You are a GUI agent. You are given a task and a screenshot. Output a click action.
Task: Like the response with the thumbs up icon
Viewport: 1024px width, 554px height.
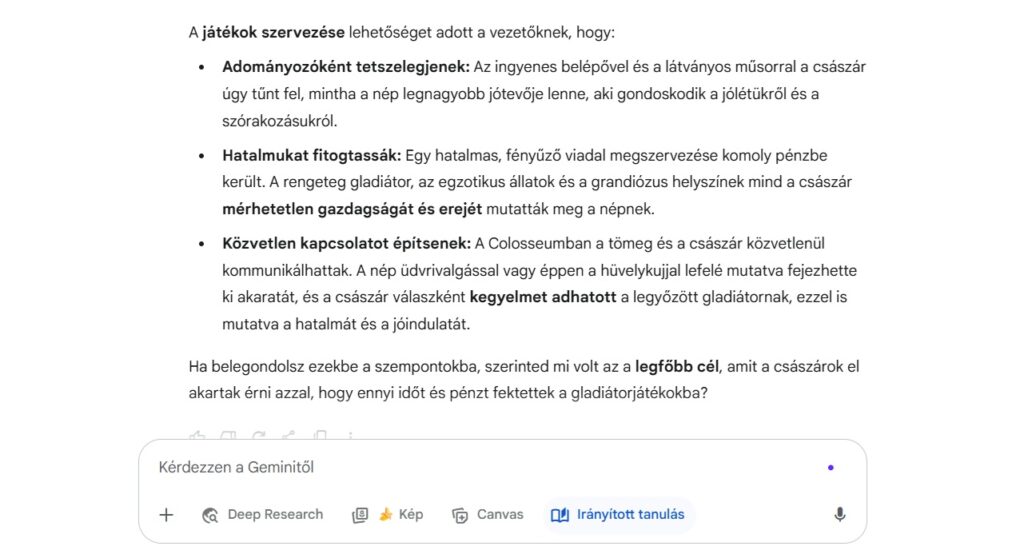(197, 436)
